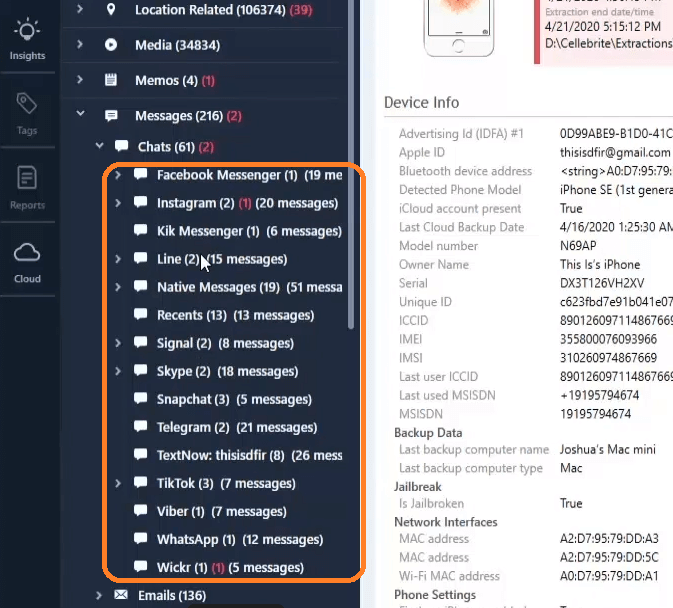Click the Viber chat bubble icon
The height and width of the screenshot is (608, 673).
pos(140,511)
